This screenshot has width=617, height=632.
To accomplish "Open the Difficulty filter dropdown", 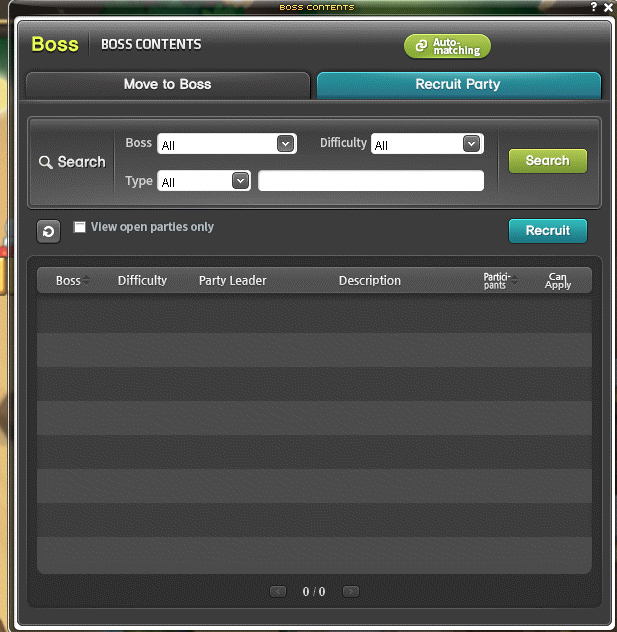I will (427, 144).
